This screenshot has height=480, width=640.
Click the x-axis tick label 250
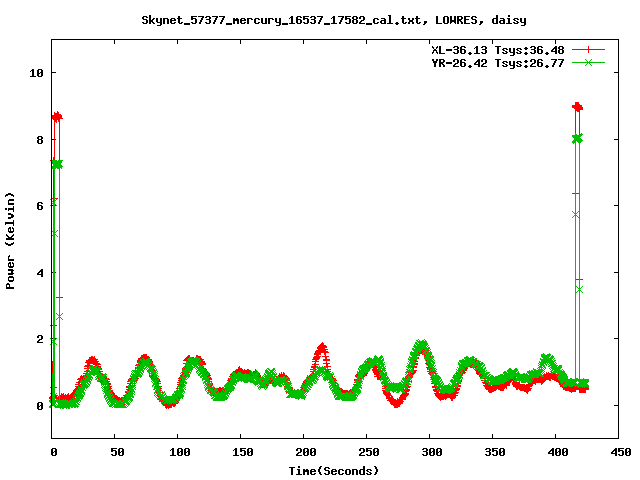point(369,452)
